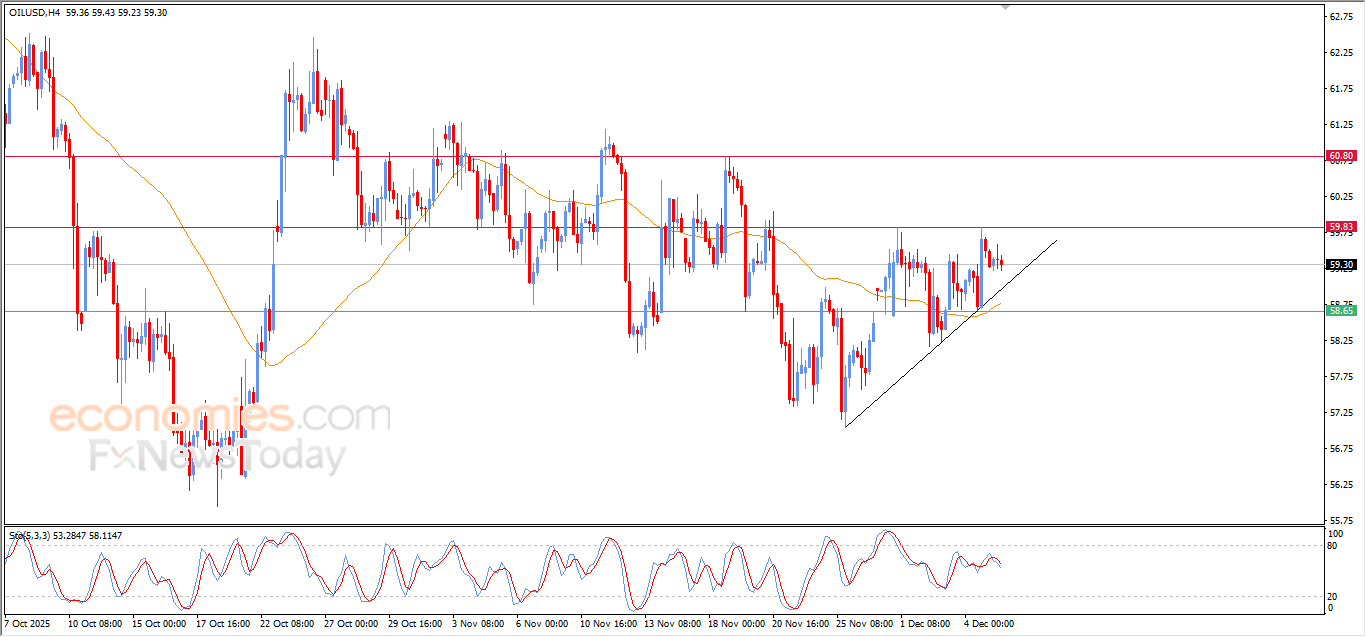Click the 10 Oct 08:00 time label
1366x637 pixels.
[96, 623]
